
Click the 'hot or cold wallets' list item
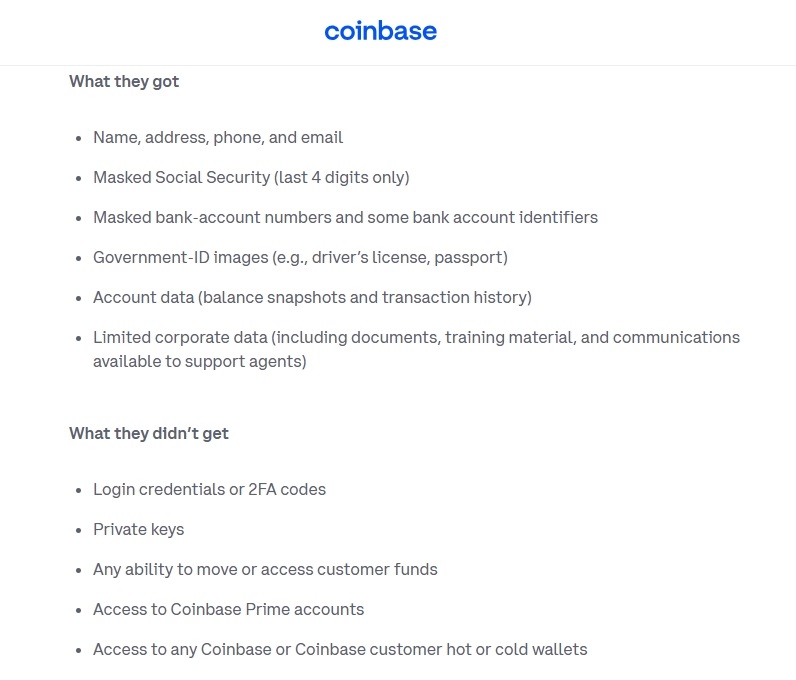pyautogui.click(x=340, y=650)
